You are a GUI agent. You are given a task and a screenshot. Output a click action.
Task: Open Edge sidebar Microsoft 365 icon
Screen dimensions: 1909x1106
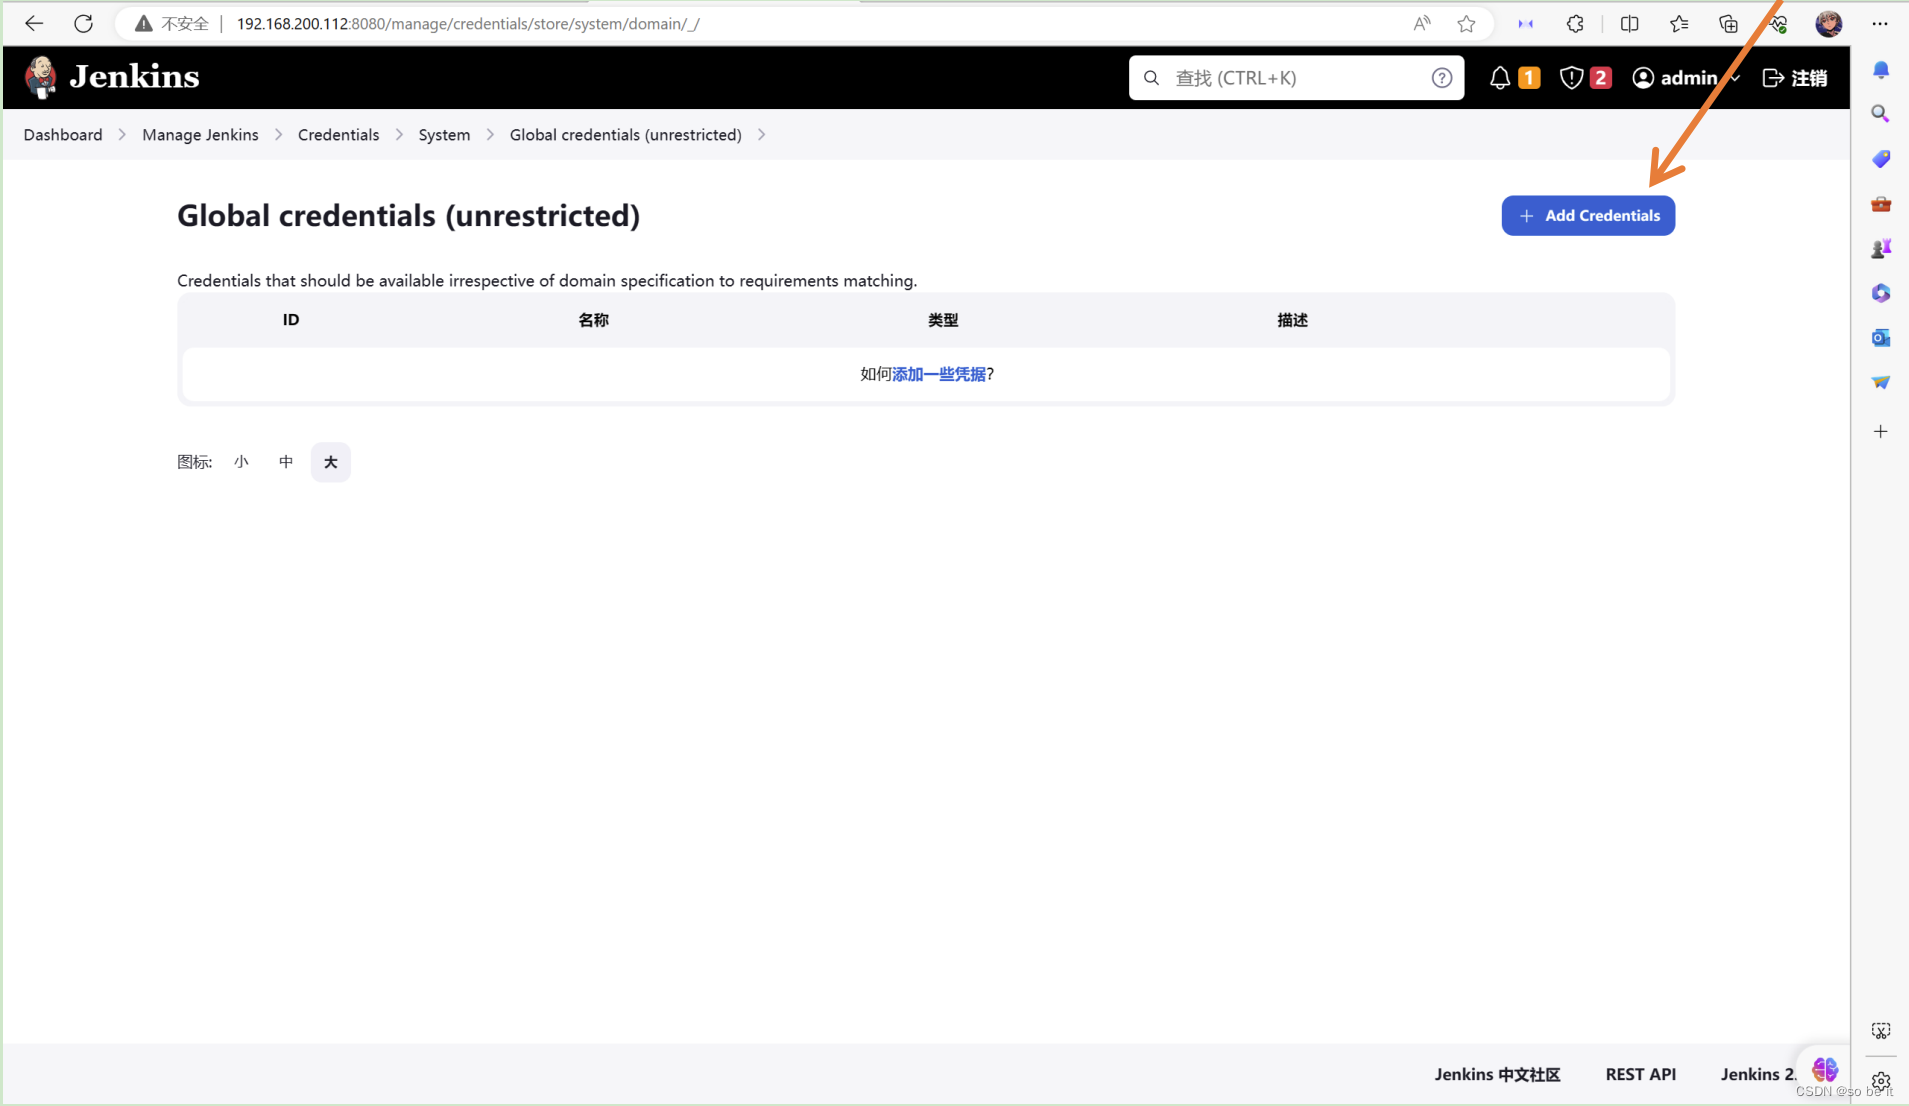point(1881,293)
